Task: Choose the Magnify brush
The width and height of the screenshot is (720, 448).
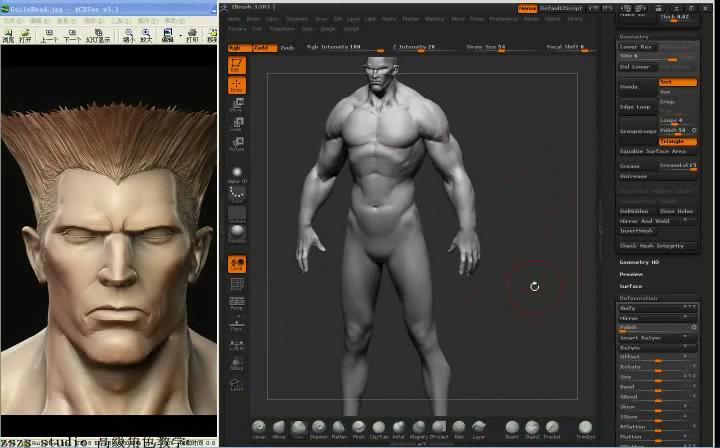Action: click(x=419, y=430)
